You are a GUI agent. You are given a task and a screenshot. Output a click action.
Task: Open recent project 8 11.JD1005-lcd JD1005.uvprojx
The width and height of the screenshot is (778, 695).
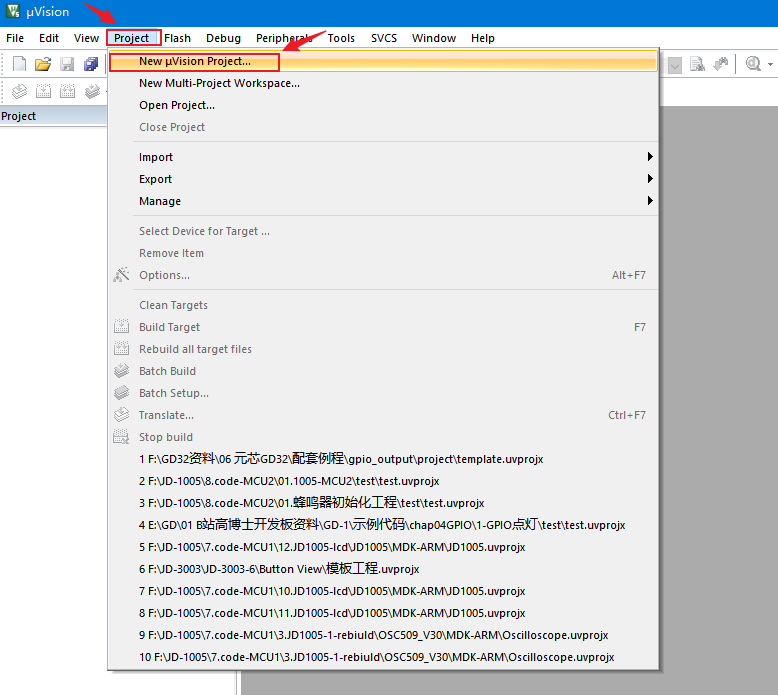[x=383, y=613]
